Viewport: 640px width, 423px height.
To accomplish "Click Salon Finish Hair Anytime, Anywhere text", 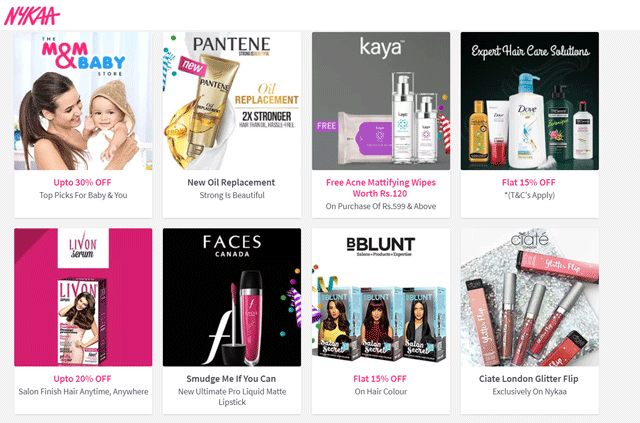I will coord(83,392).
